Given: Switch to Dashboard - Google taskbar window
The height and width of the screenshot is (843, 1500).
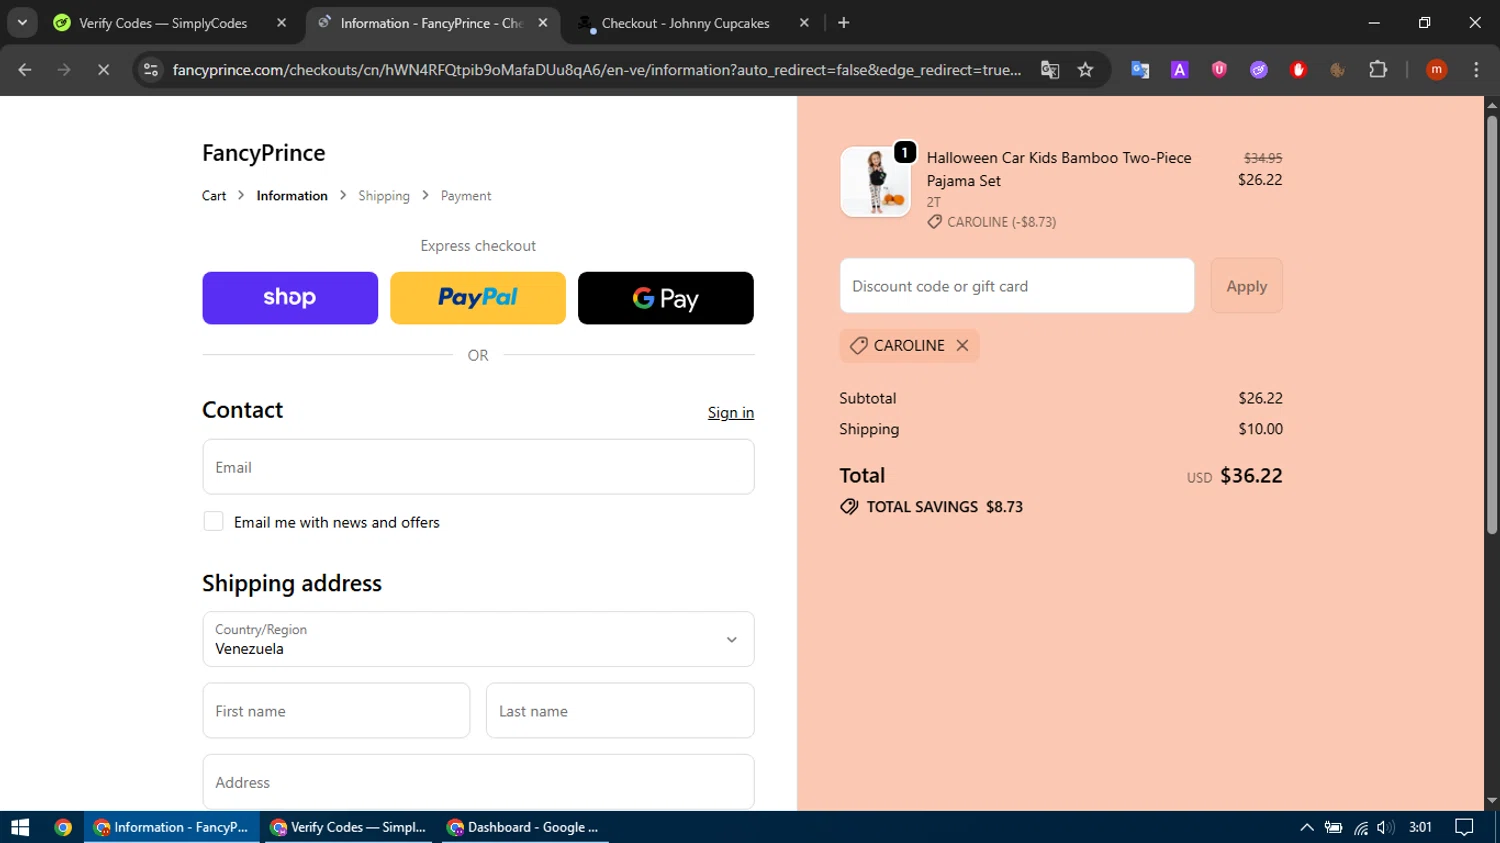Looking at the screenshot, I should point(523,827).
